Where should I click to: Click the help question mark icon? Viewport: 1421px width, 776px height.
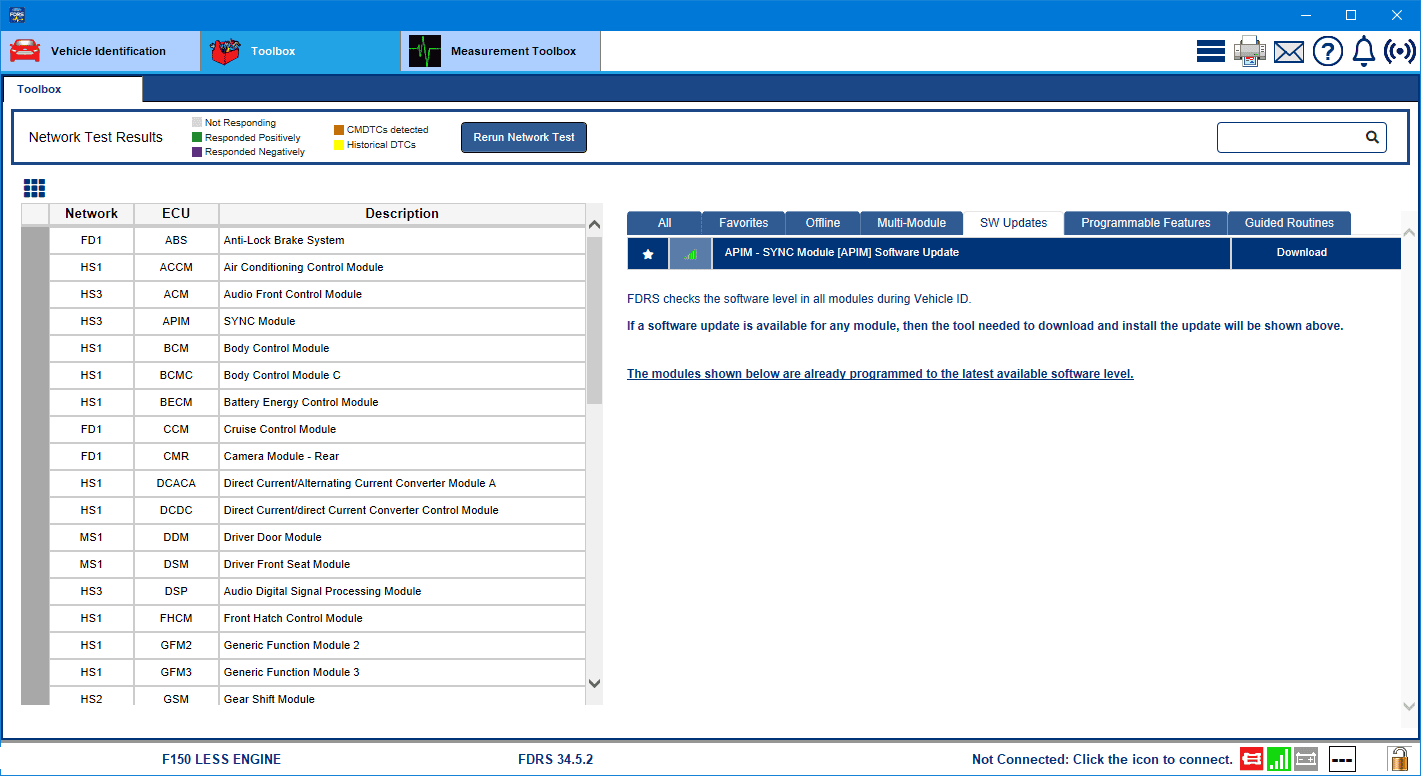click(x=1327, y=51)
